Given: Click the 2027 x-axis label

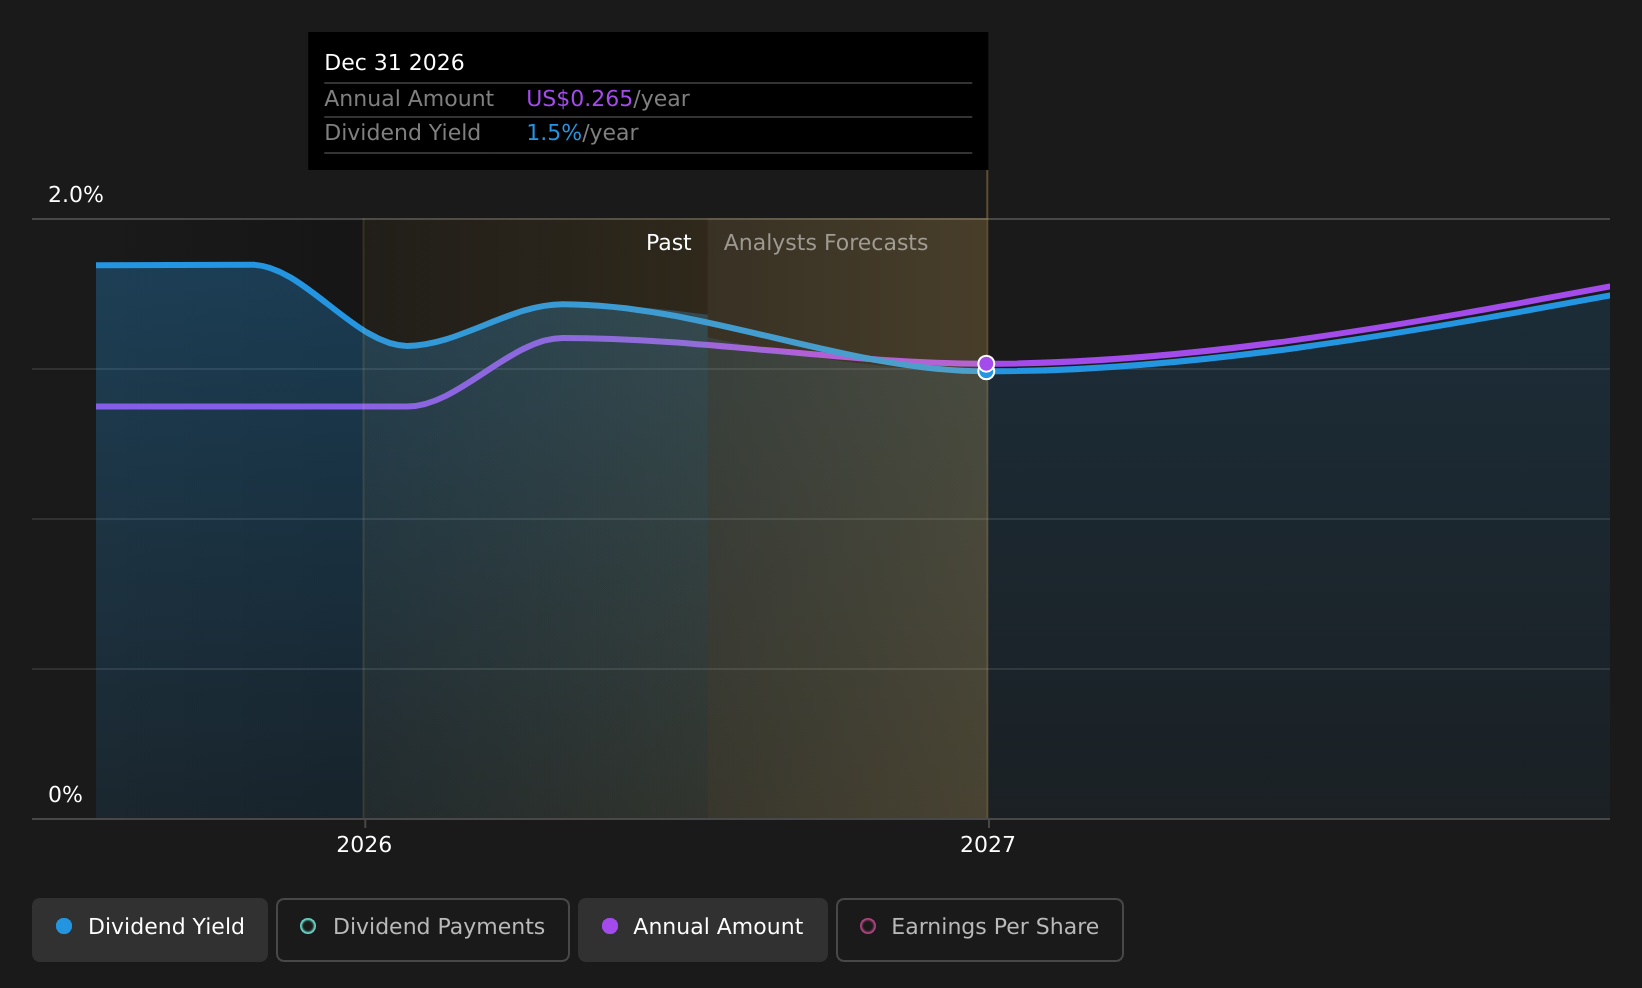Looking at the screenshot, I should click(988, 845).
